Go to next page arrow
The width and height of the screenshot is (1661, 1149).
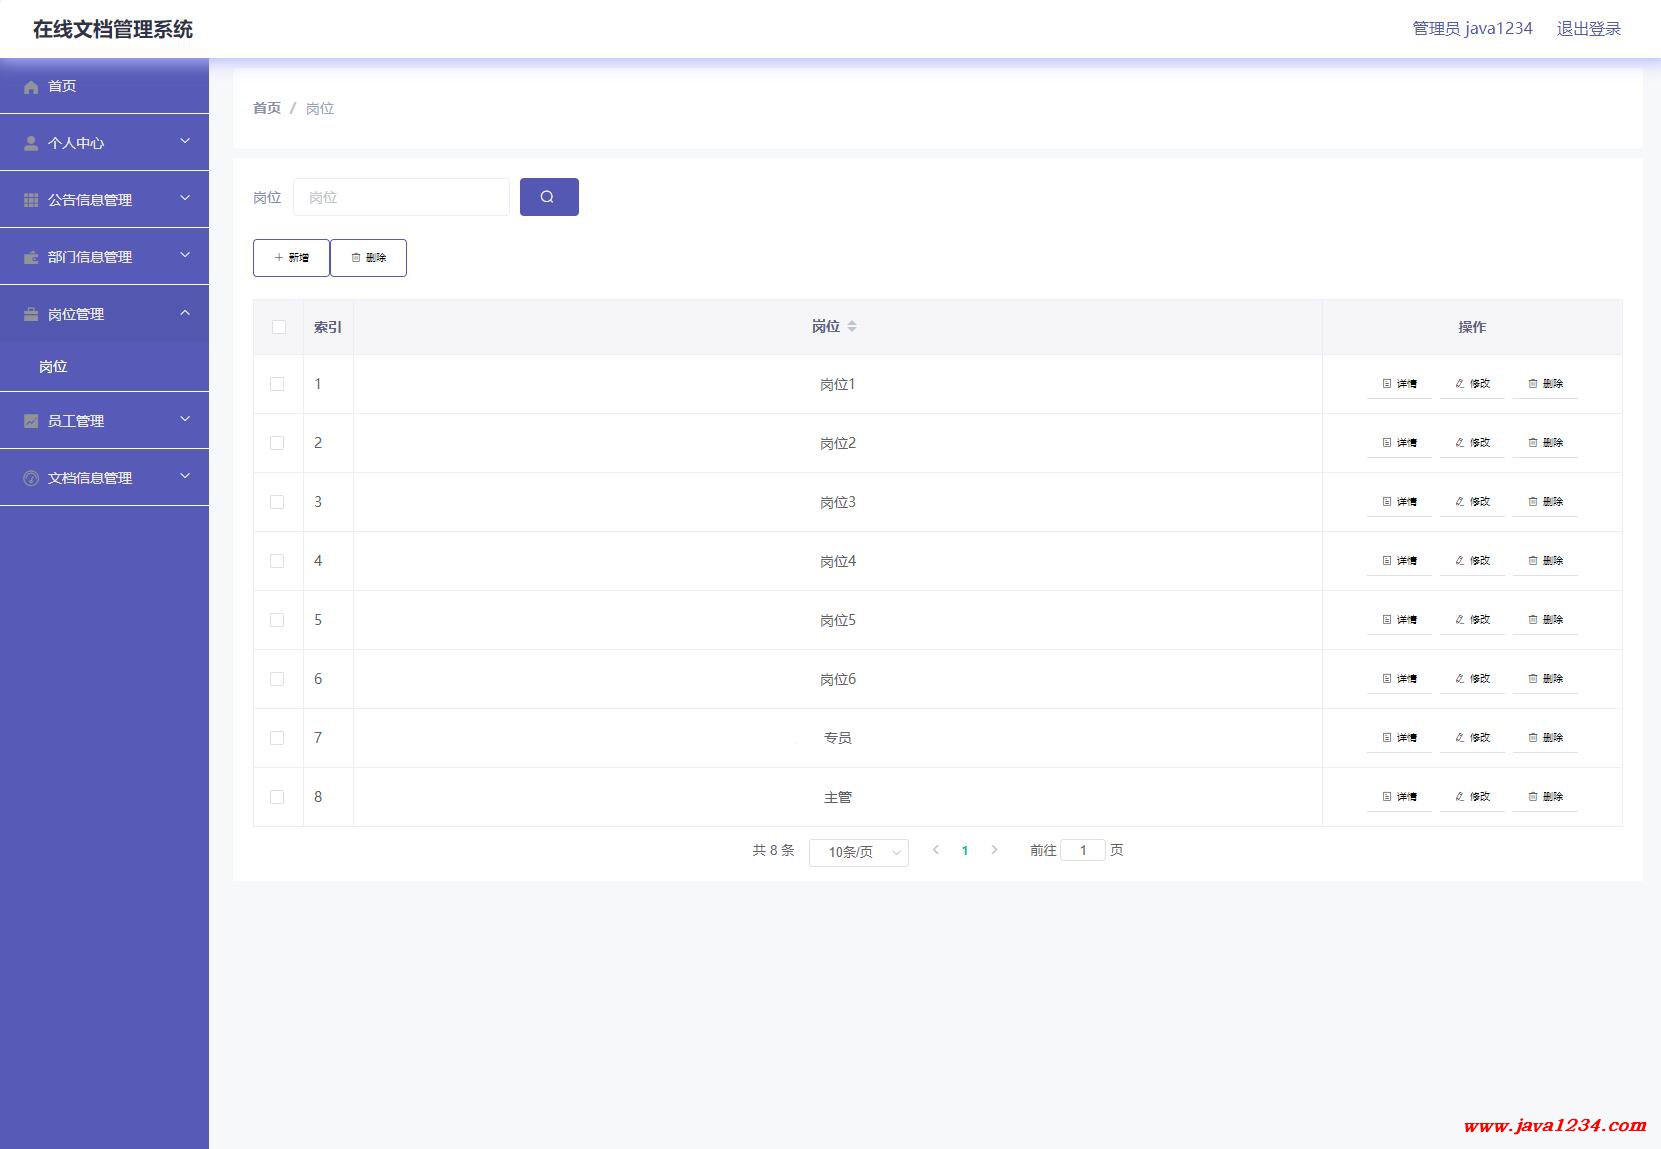click(994, 850)
